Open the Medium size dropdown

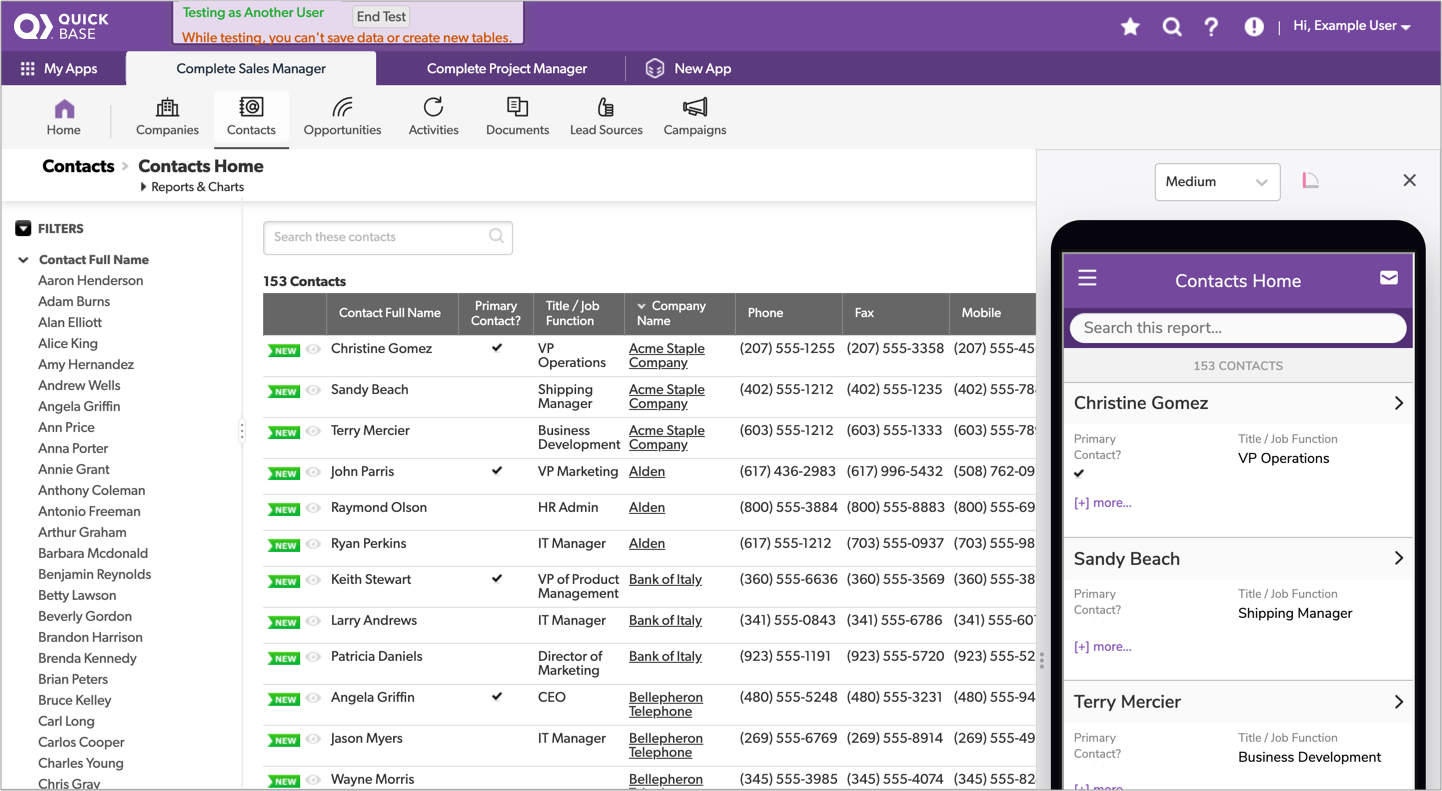pyautogui.click(x=1217, y=182)
